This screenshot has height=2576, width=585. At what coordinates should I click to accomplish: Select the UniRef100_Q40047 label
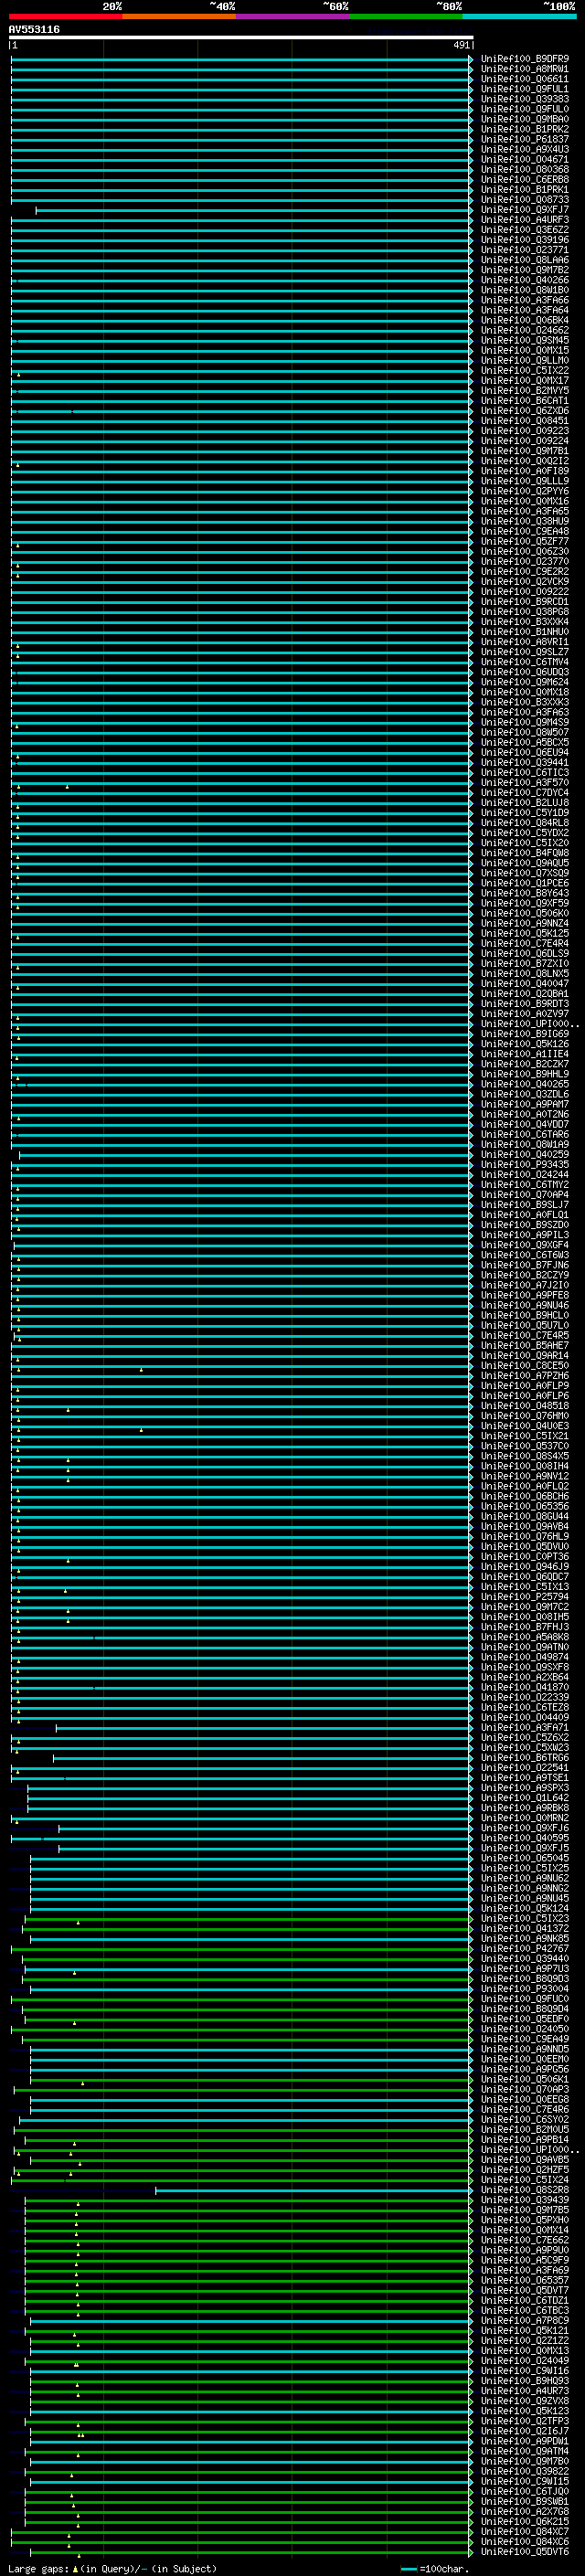524,984
